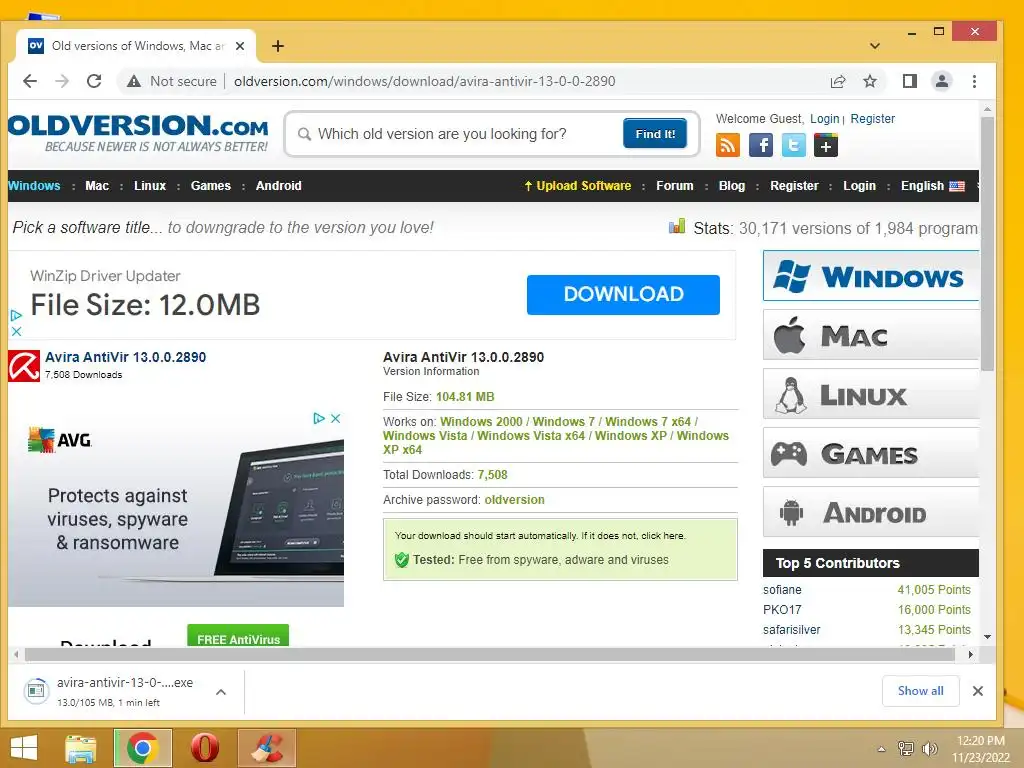Image resolution: width=1024 pixels, height=768 pixels.
Task: Close the downloads bar
Action: tap(978, 691)
